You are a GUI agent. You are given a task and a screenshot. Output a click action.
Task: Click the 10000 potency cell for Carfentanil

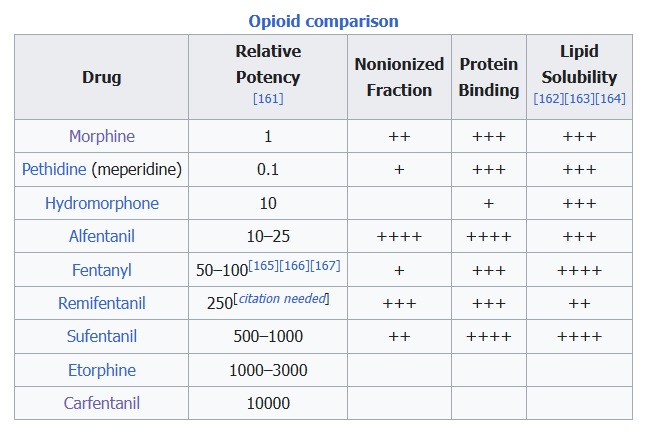pos(268,403)
